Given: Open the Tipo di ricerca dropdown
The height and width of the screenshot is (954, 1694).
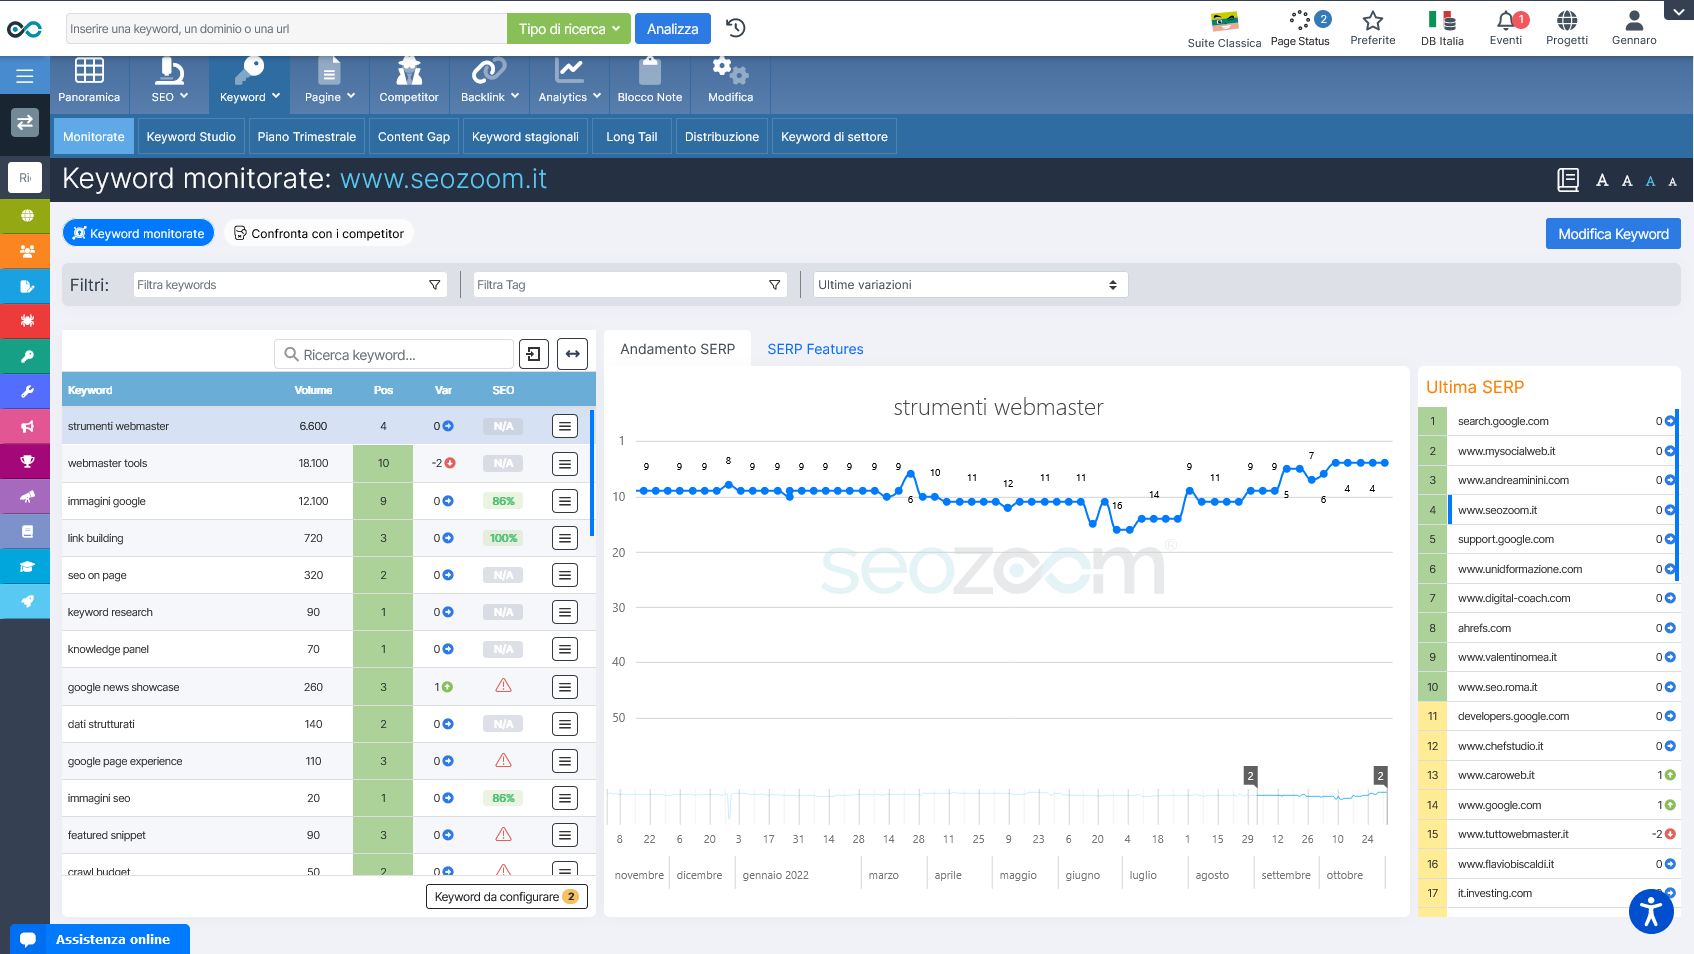Looking at the screenshot, I should (x=568, y=29).
